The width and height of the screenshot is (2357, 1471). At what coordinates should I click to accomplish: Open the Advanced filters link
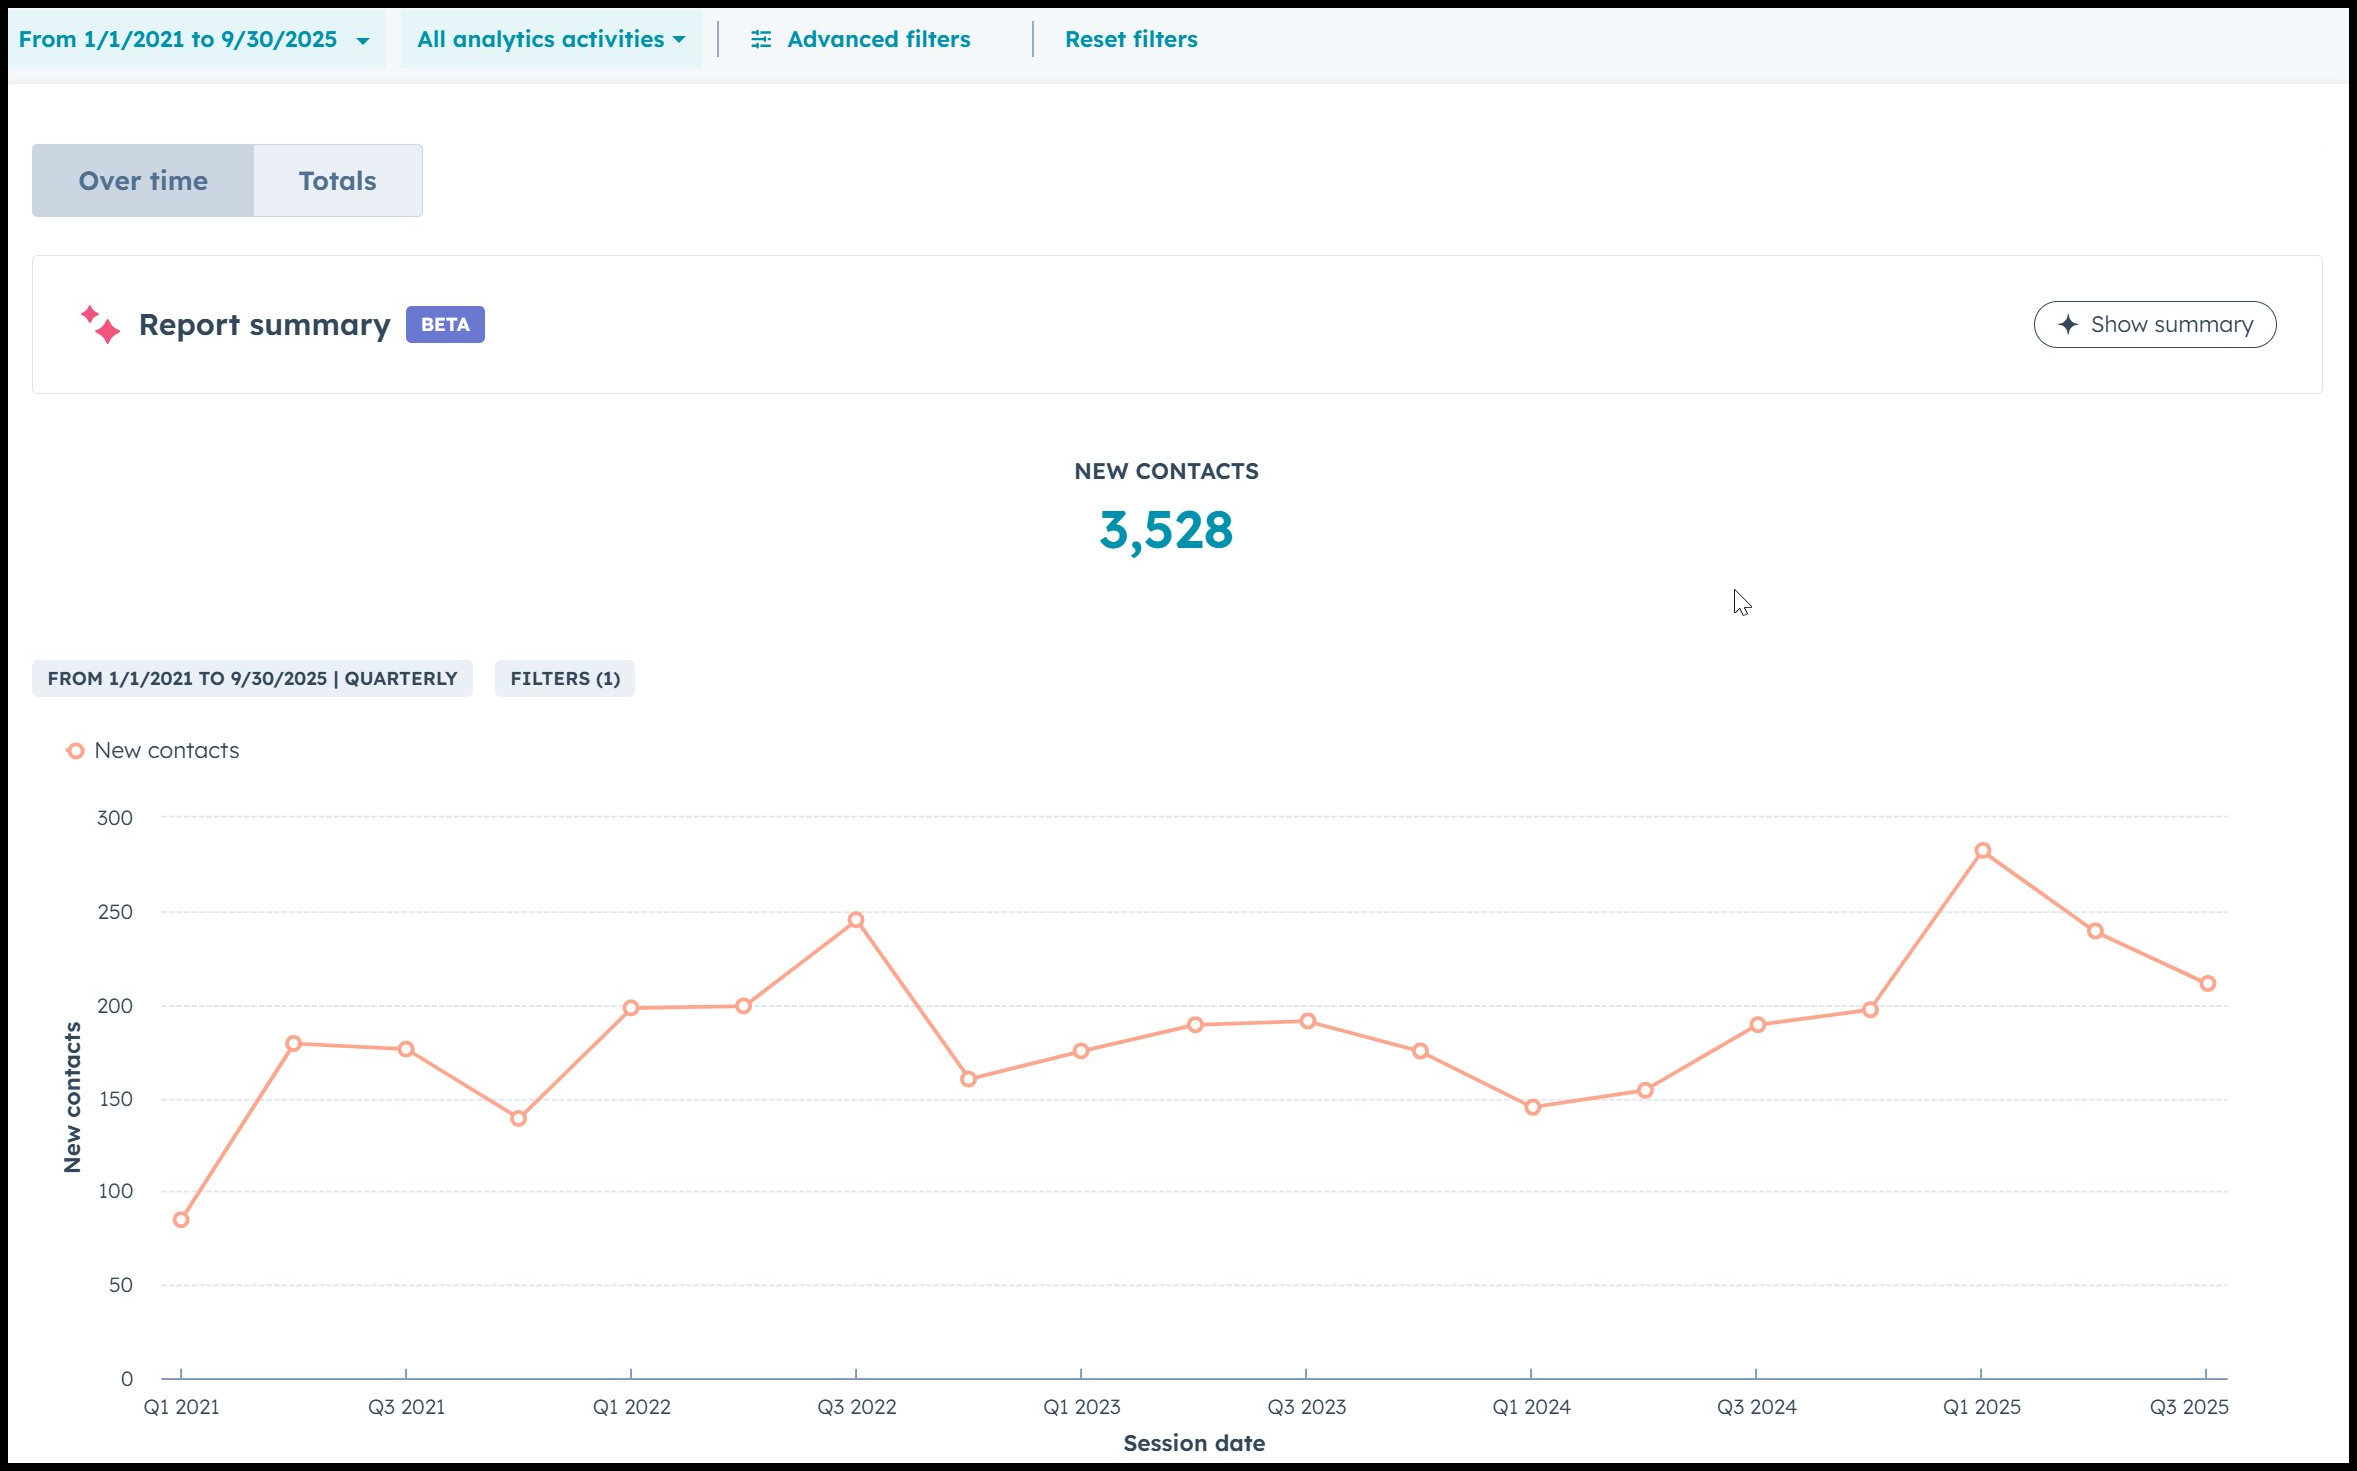[877, 40]
